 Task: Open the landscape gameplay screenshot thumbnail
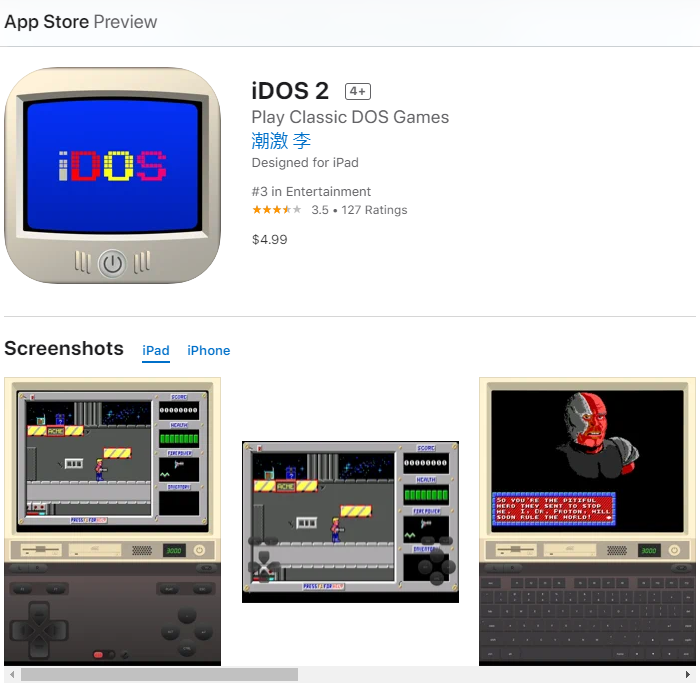[350, 522]
